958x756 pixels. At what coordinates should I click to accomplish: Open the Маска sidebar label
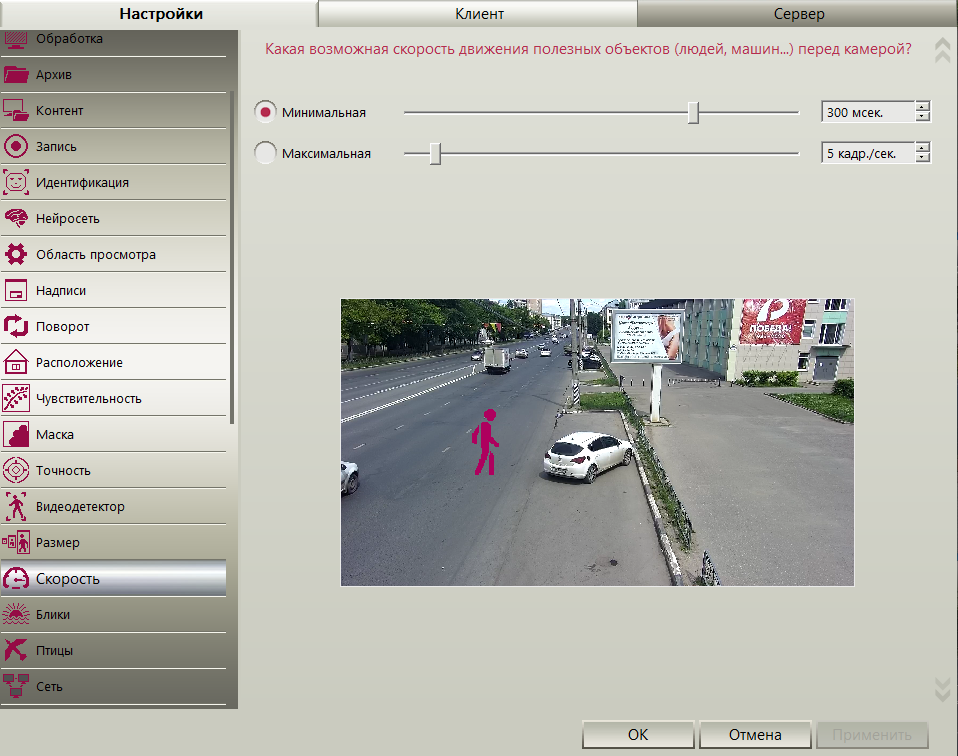point(55,435)
